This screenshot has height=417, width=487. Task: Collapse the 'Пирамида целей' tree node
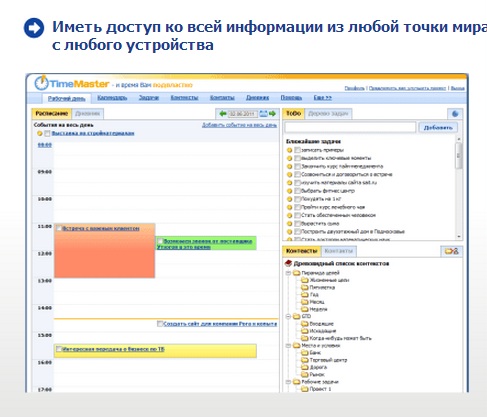[x=288, y=273]
